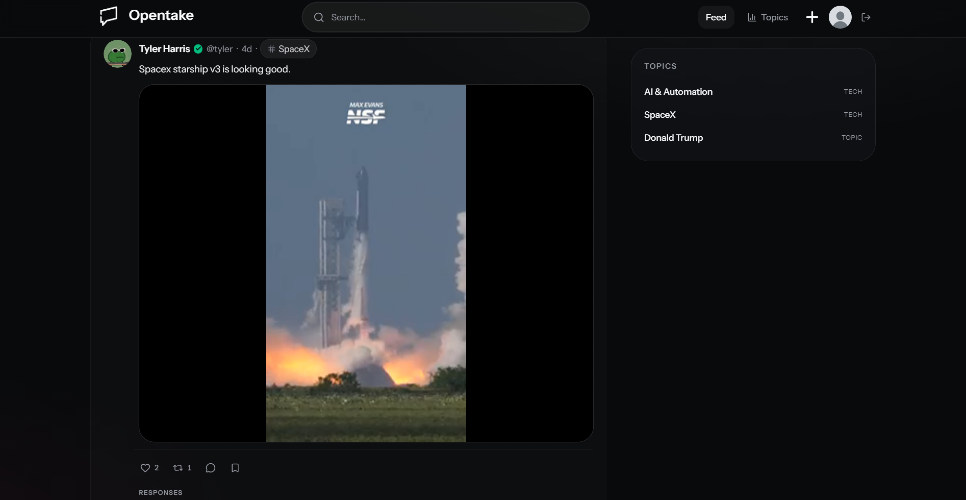
Task: Select the 4d post timestamp
Action: 246,49
